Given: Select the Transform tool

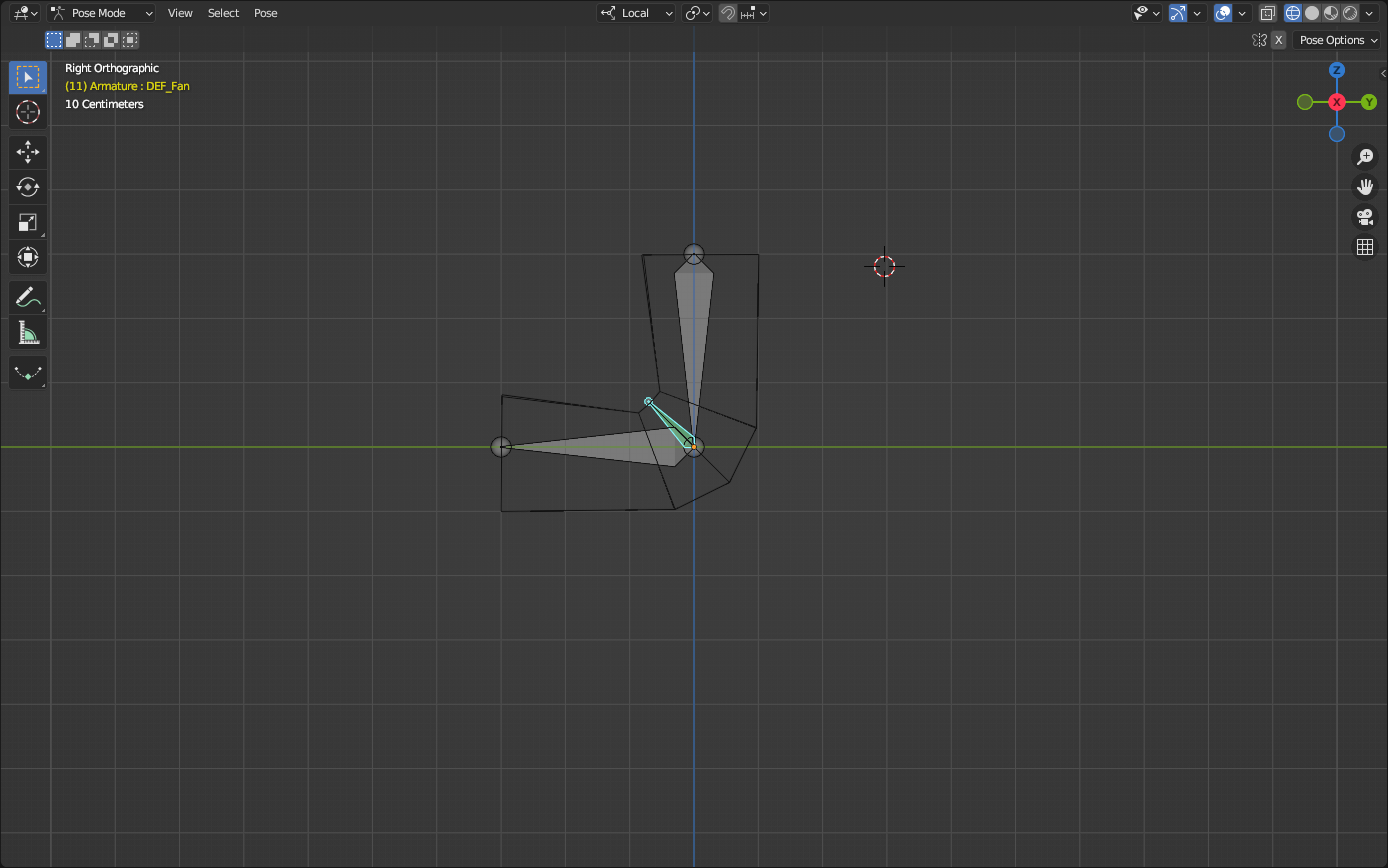Looking at the screenshot, I should point(28,257).
